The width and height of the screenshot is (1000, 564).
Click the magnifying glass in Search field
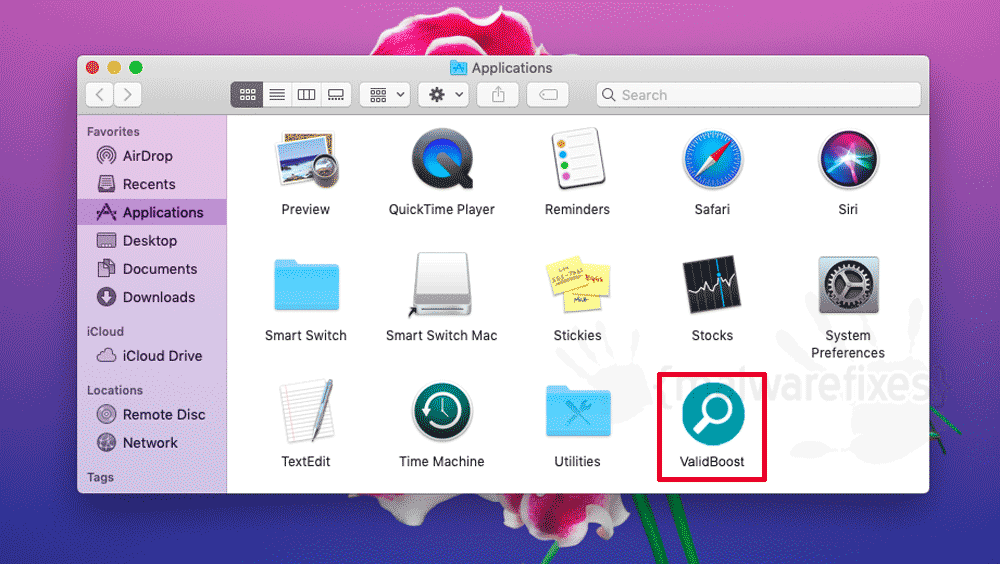[608, 95]
